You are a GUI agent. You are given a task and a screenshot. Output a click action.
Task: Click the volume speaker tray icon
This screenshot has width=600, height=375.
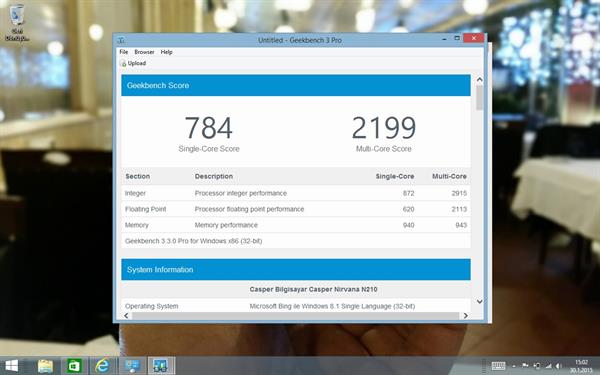(x=558, y=366)
